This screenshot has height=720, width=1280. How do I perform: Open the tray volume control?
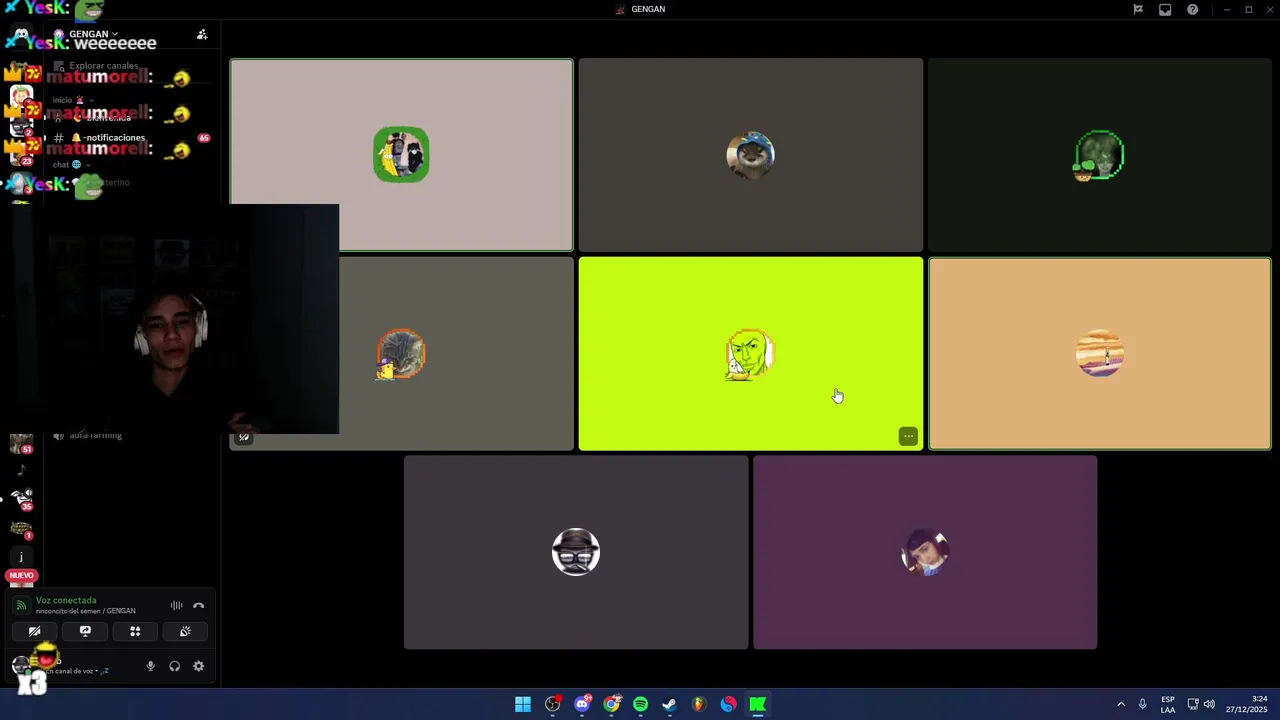point(1209,704)
